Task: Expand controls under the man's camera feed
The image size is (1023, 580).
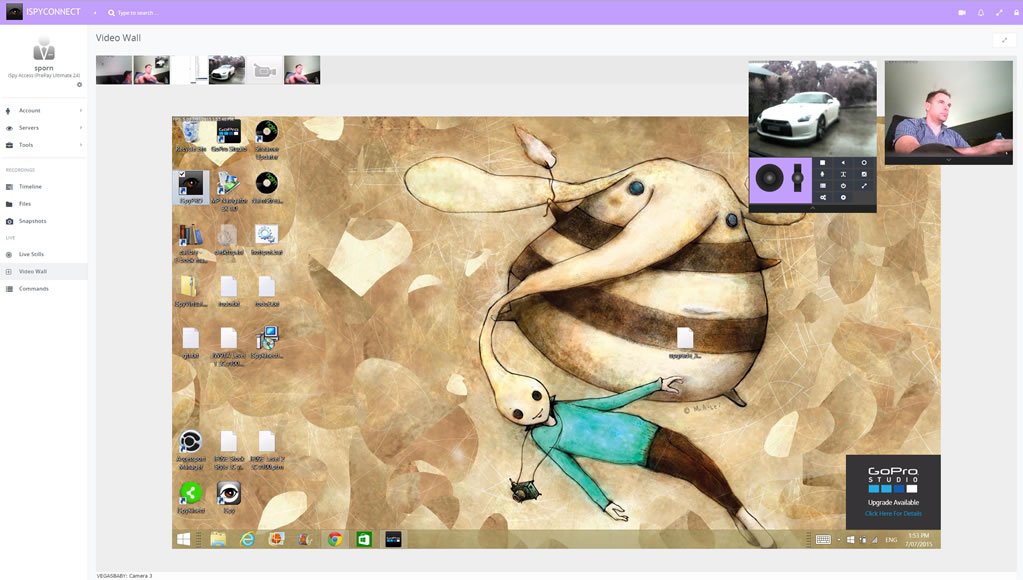Action: tap(949, 160)
